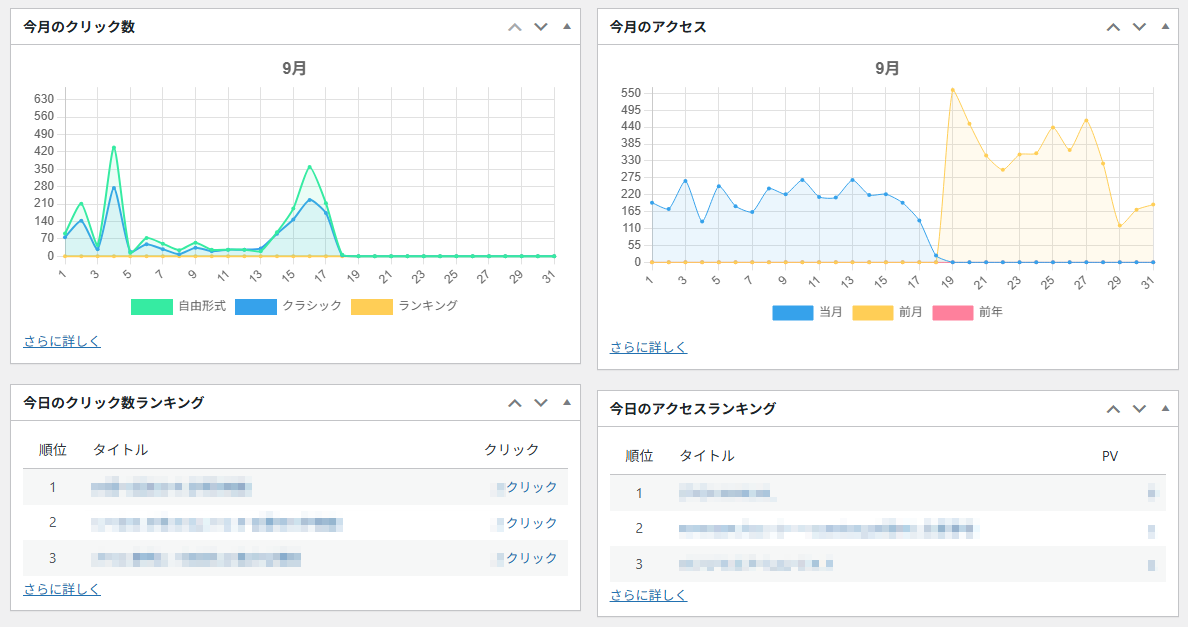The width and height of the screenshot is (1188, 627).
Task: Open さらに詳しく link under click chart
Action: [x=62, y=341]
